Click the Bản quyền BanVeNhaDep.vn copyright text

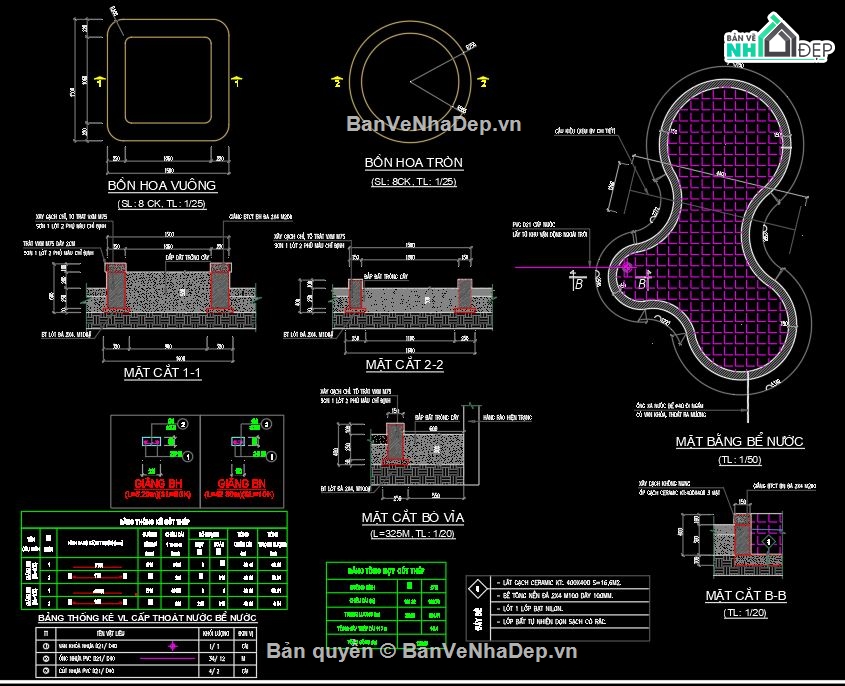pyautogui.click(x=423, y=652)
